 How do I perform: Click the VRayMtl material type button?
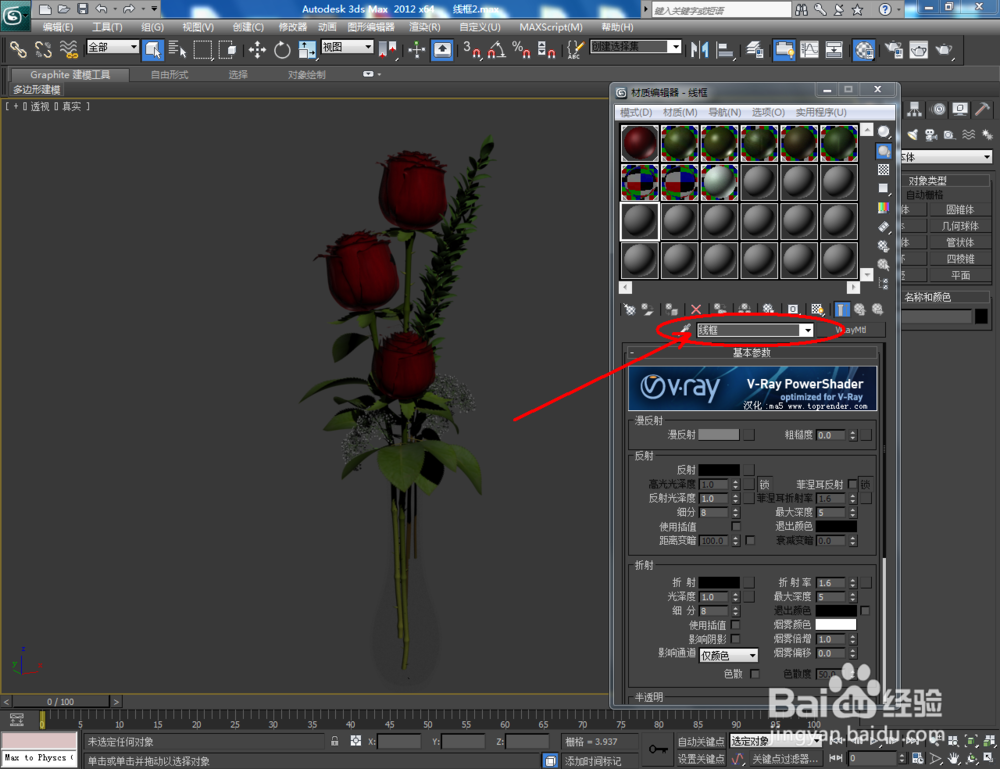tap(851, 330)
